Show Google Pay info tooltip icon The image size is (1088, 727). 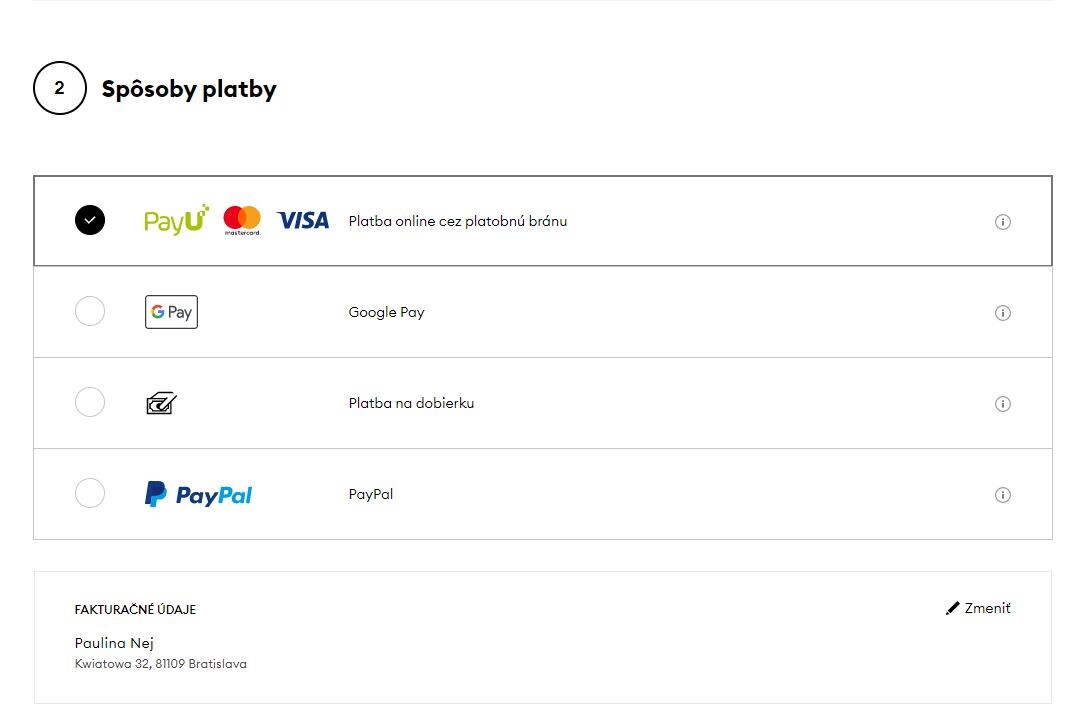[x=1003, y=313]
